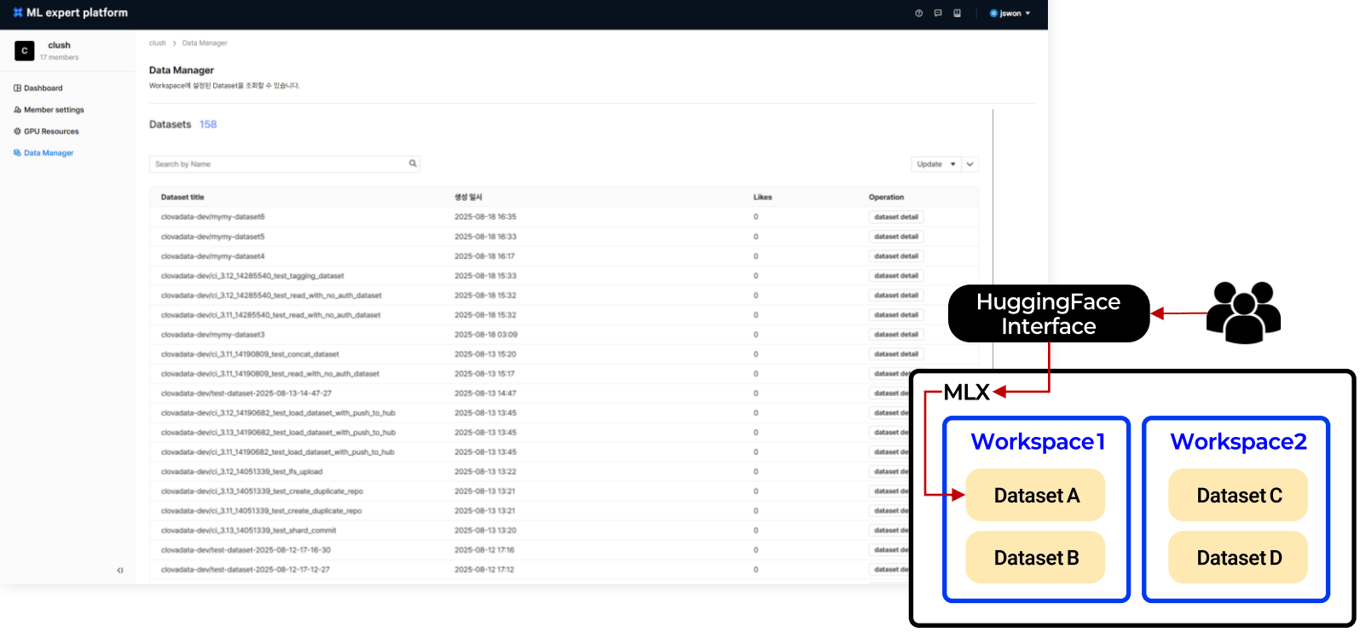1366x632 pixels.
Task: Click date cell '2025-08-13 13:22'
Action: click(485, 471)
